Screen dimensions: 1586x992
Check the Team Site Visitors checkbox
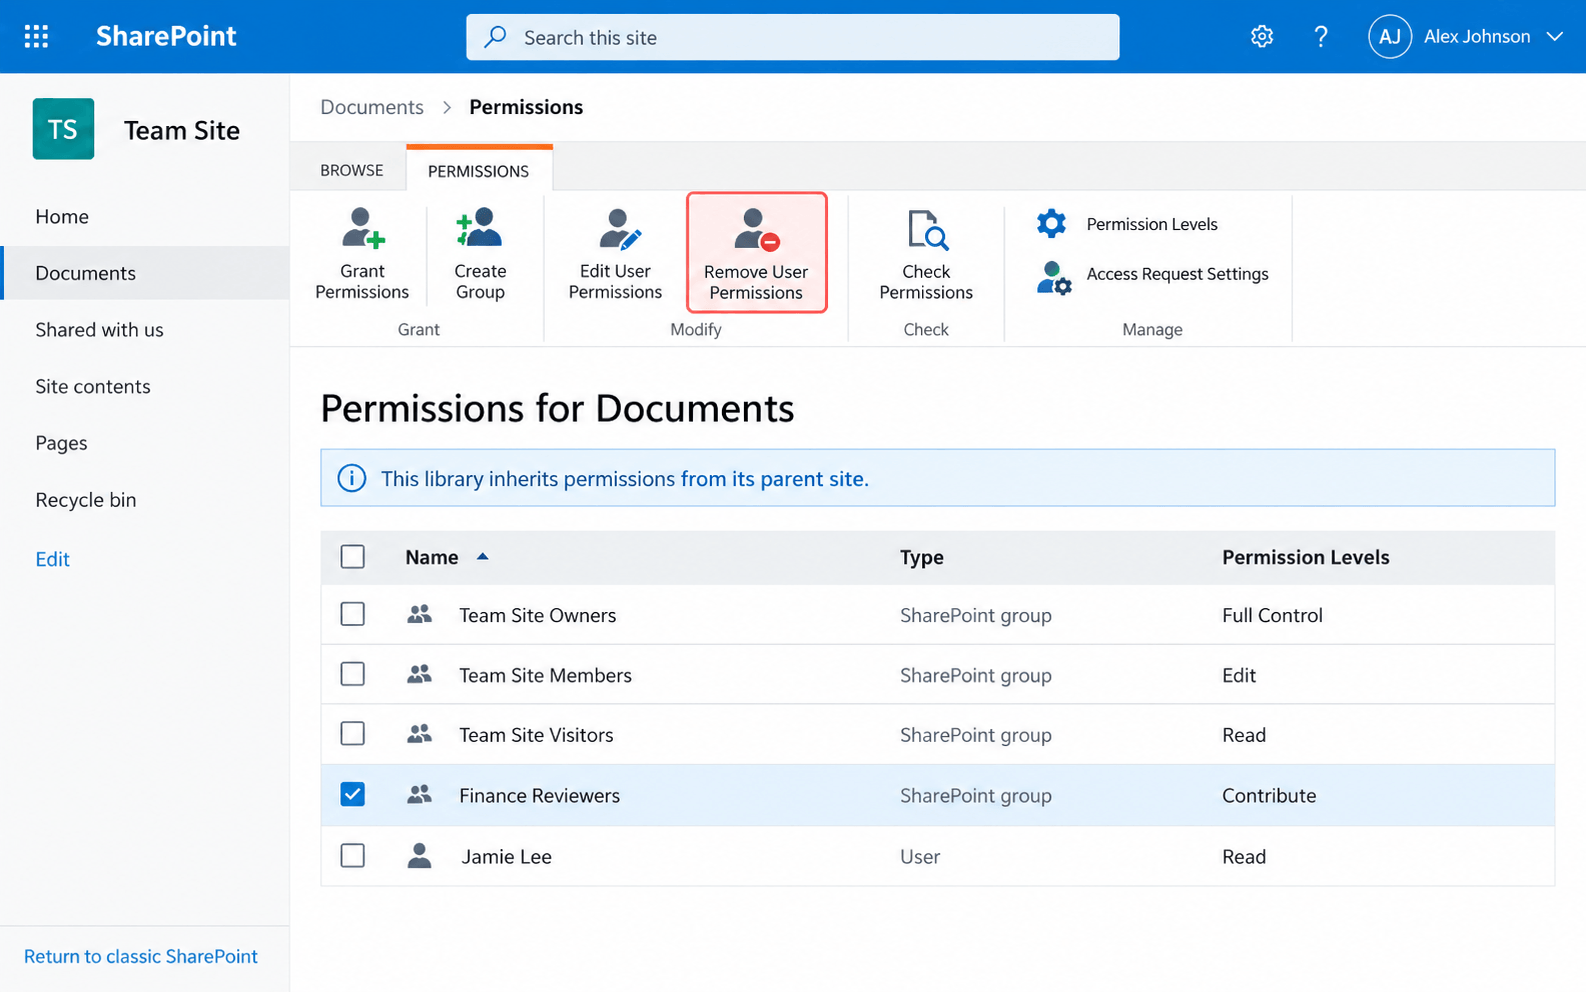(x=353, y=734)
